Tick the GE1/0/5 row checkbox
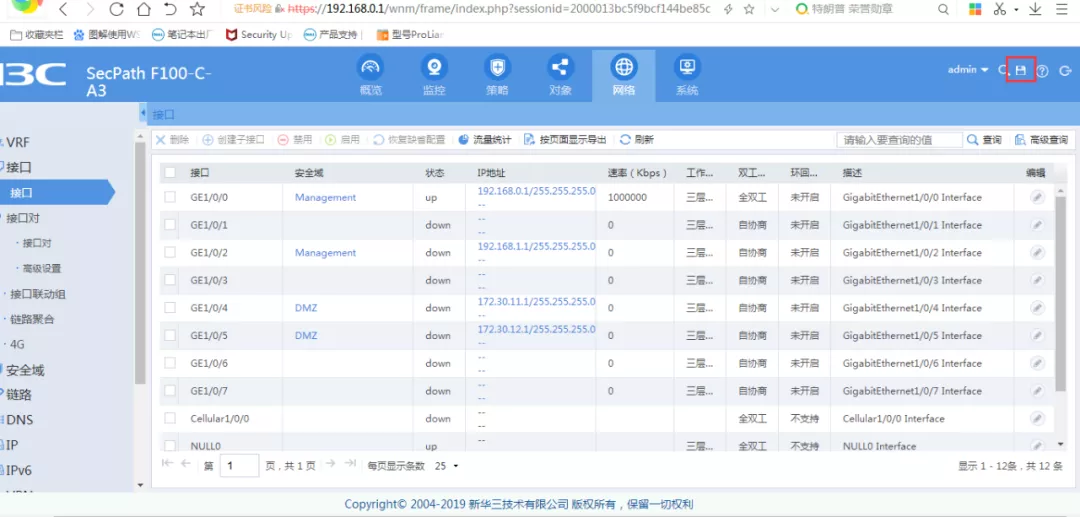This screenshot has width=1080, height=517. (x=170, y=335)
